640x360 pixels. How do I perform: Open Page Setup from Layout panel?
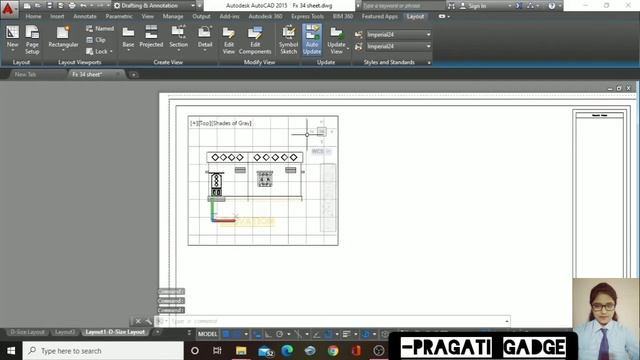tap(32, 40)
